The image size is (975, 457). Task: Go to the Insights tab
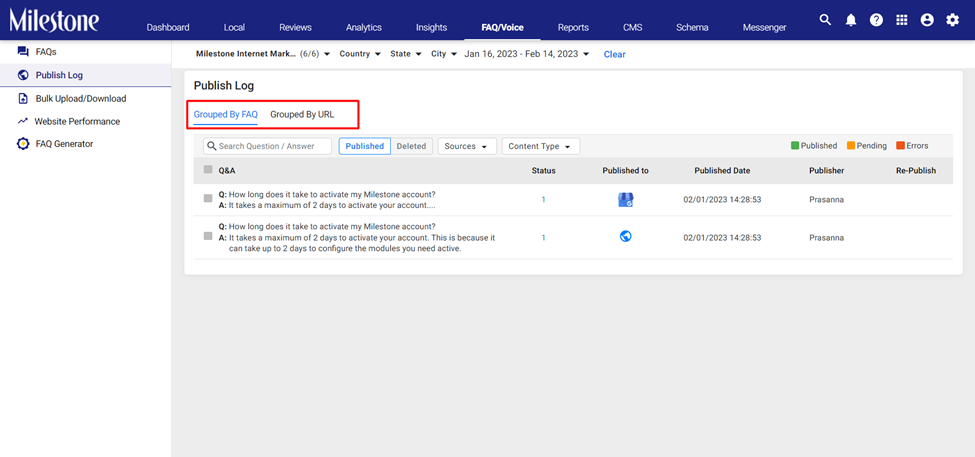[x=432, y=27]
